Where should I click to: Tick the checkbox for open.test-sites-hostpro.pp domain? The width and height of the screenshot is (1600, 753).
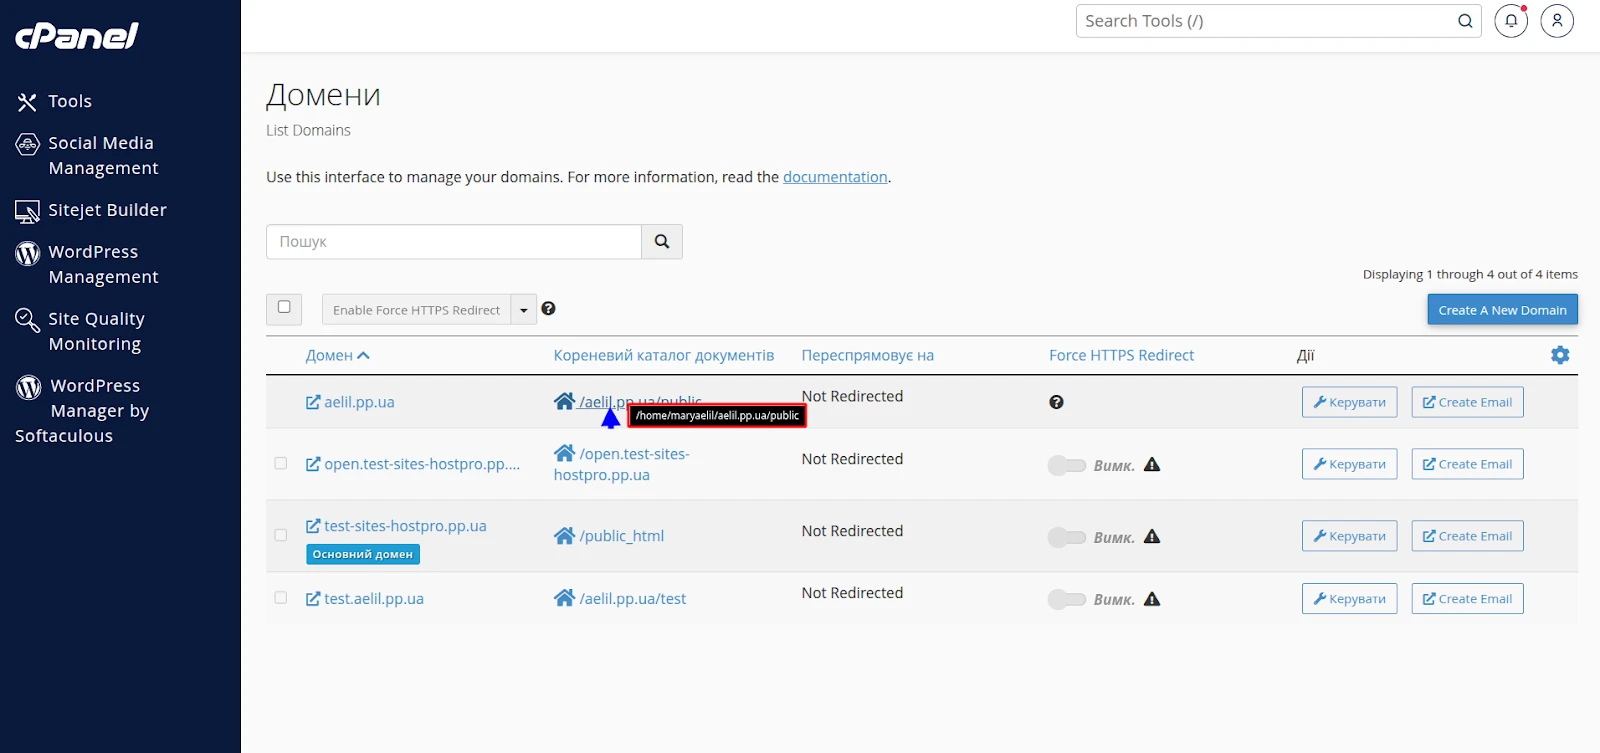click(281, 463)
